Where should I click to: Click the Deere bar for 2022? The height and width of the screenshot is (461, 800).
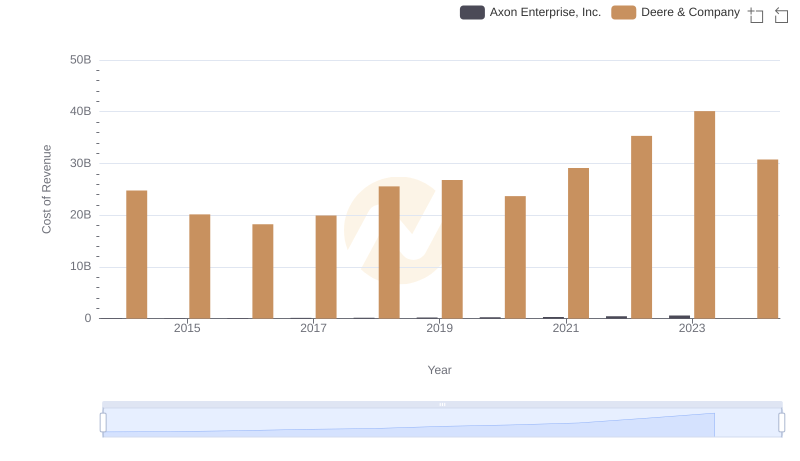coord(641,227)
